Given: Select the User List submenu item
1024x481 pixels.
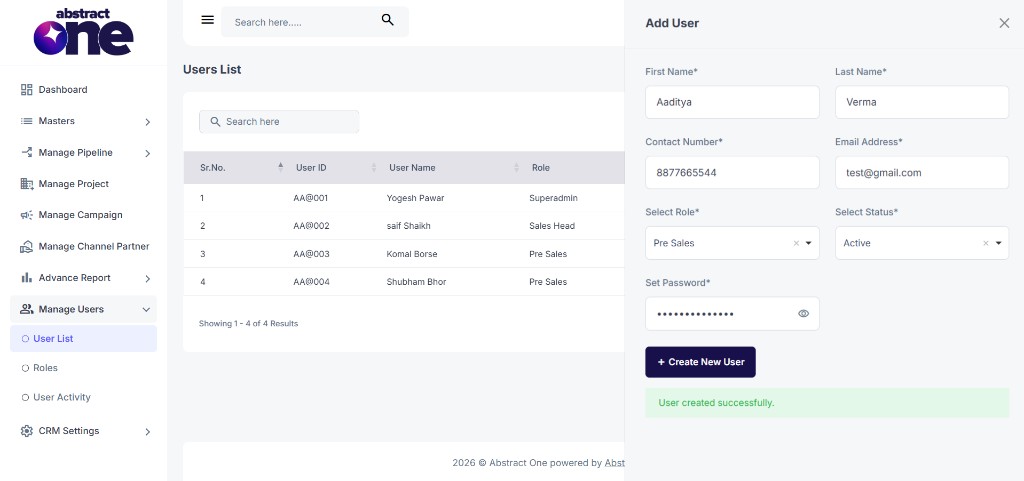Looking at the screenshot, I should coord(84,339).
